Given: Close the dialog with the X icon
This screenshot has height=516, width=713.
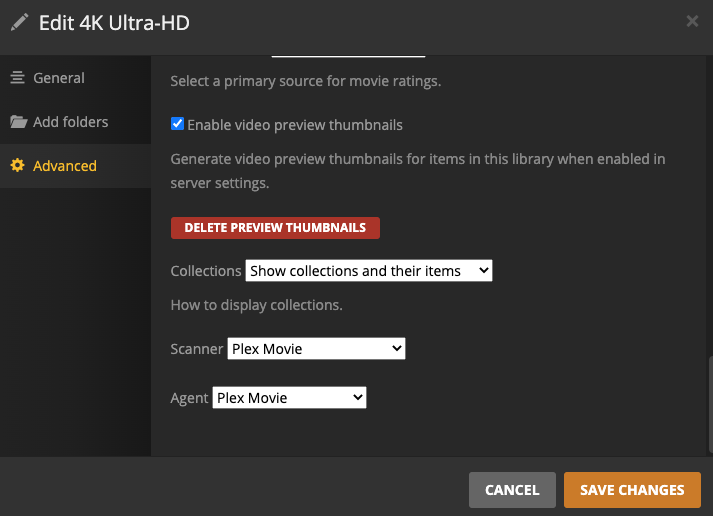Looking at the screenshot, I should coord(692,21).
